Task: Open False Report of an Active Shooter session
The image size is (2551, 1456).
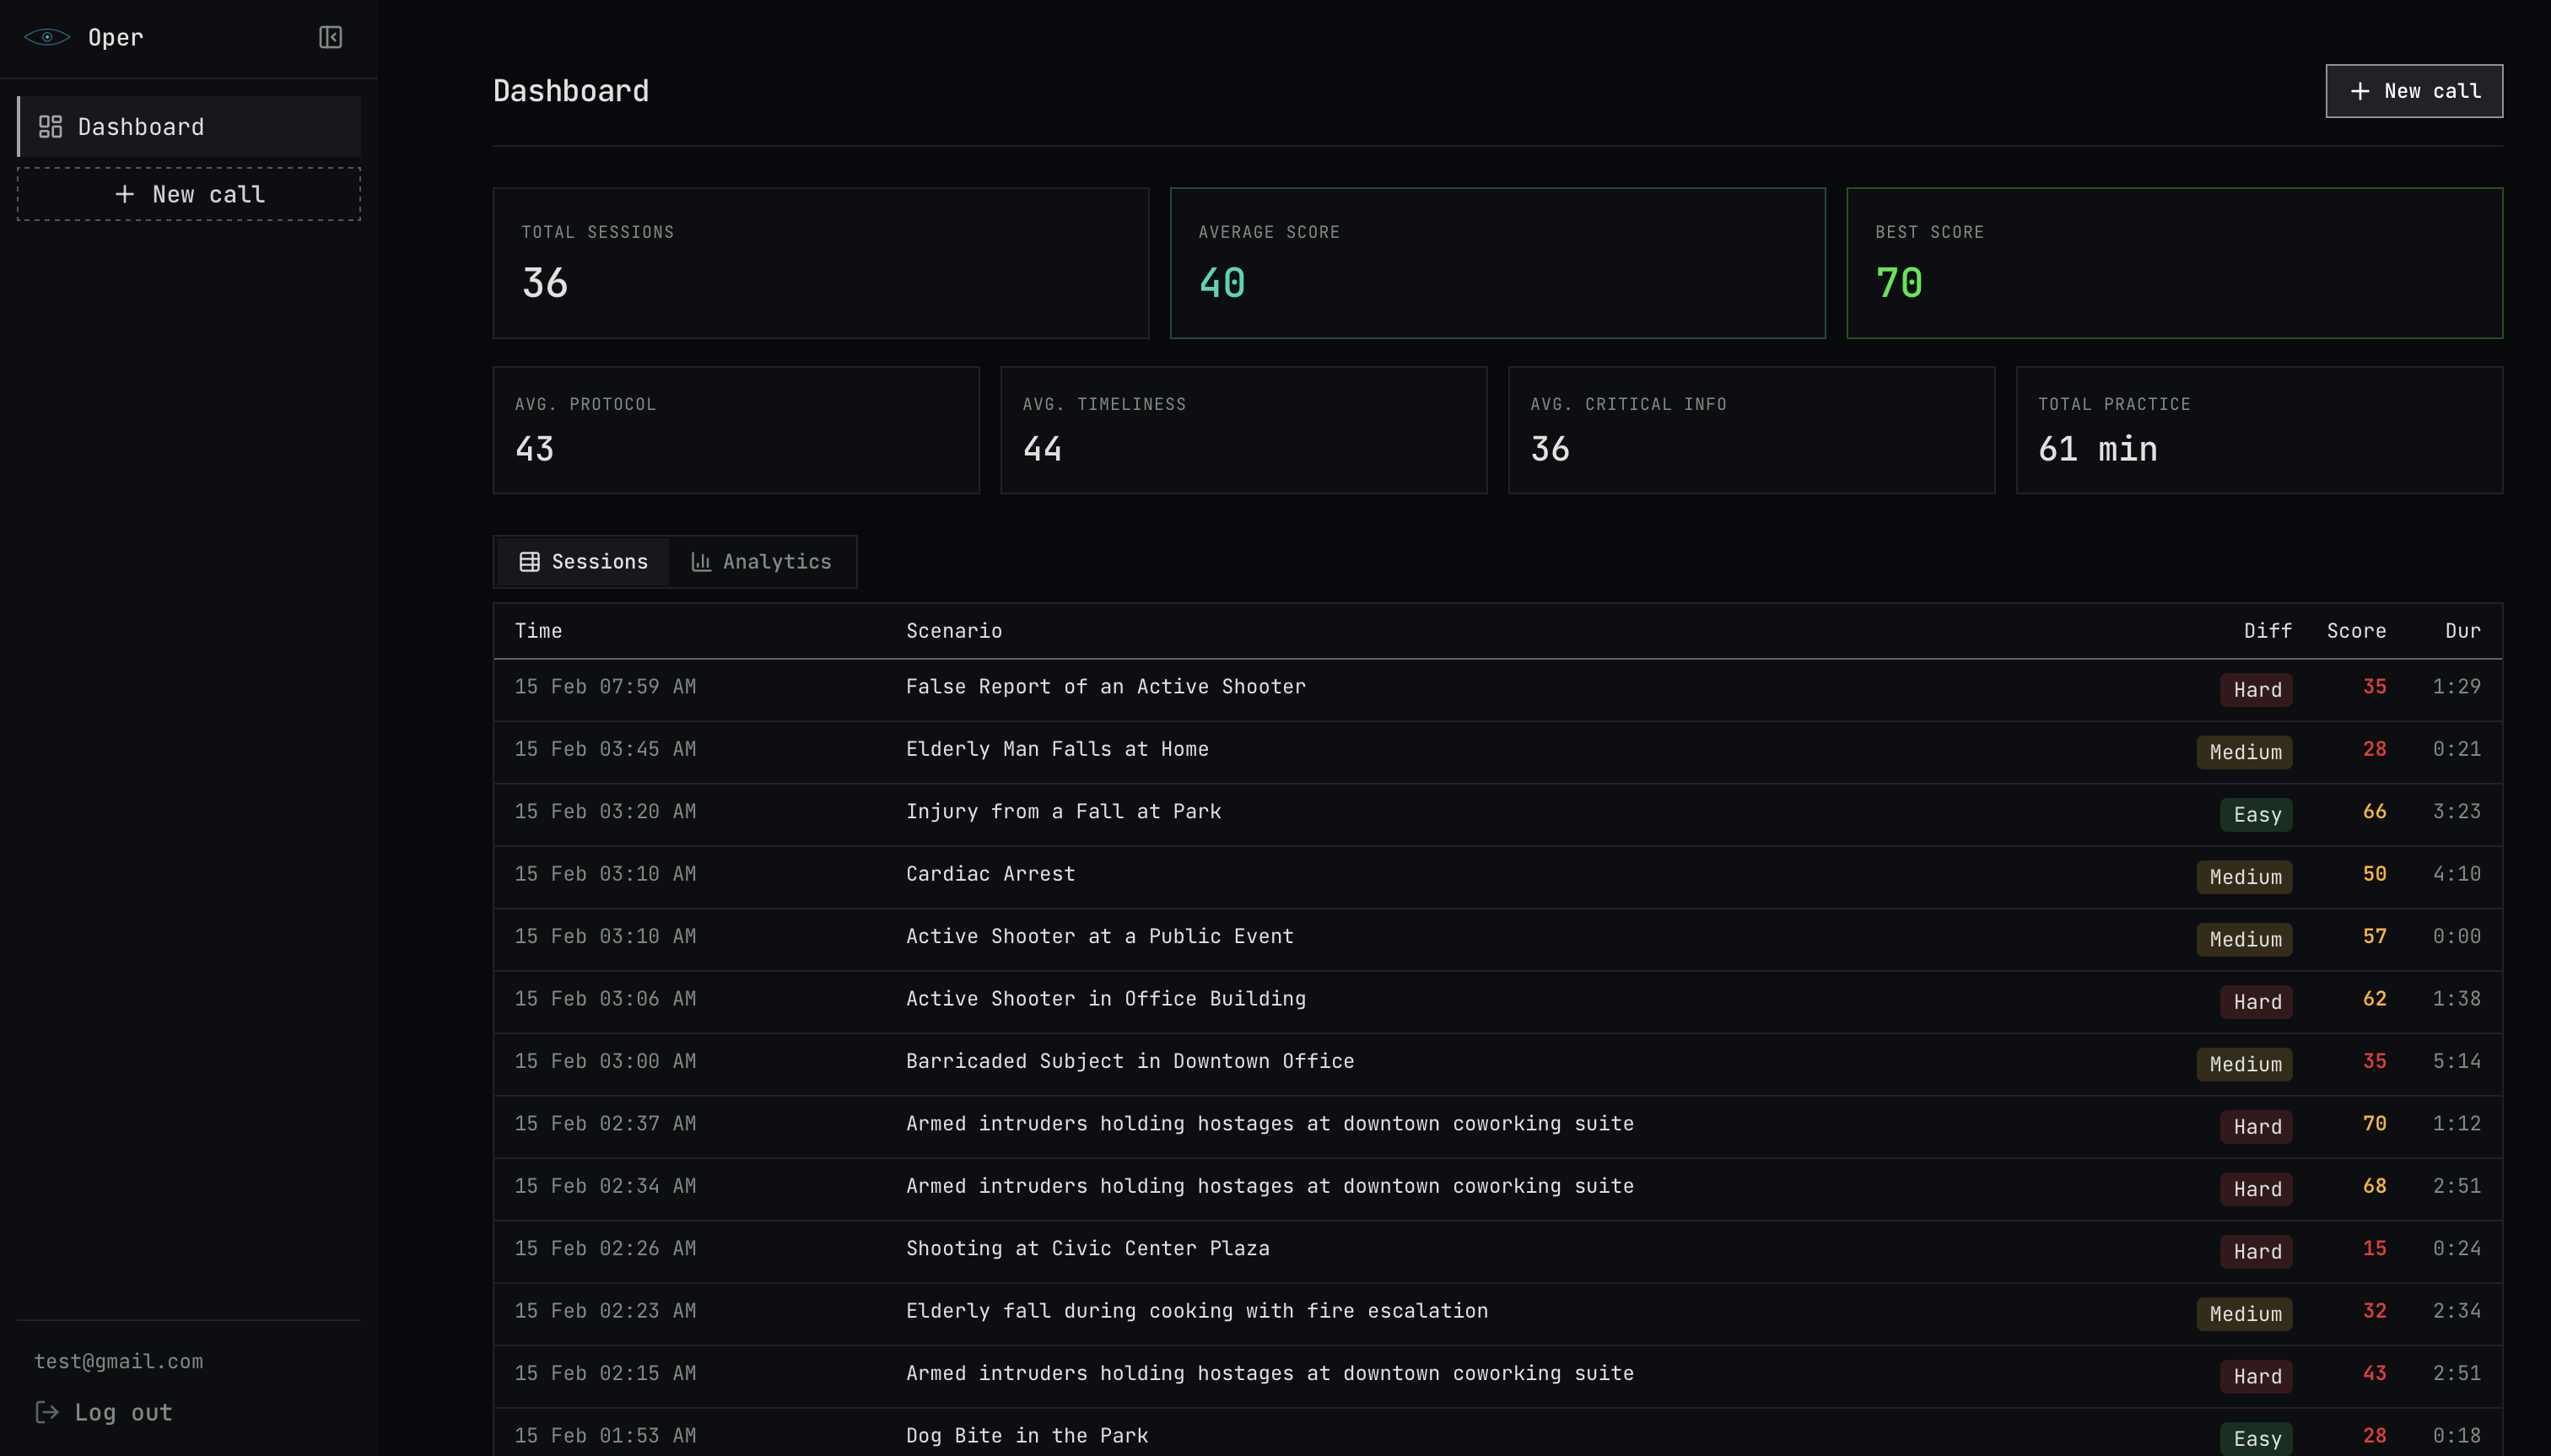Action: (x=1105, y=687)
